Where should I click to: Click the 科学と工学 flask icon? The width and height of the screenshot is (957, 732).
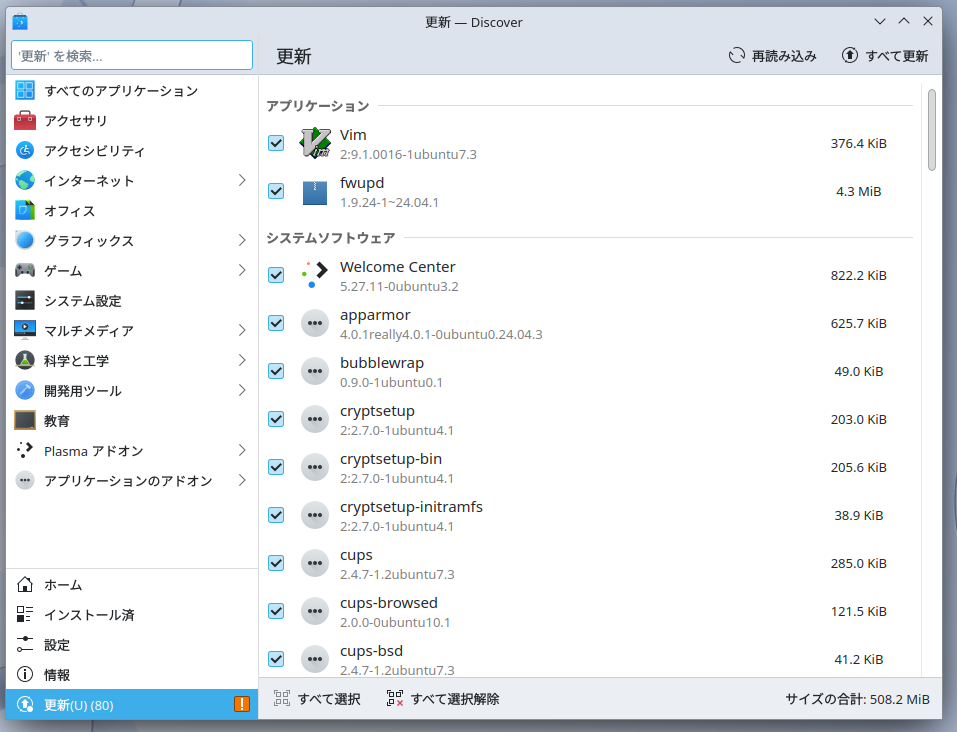coord(26,361)
